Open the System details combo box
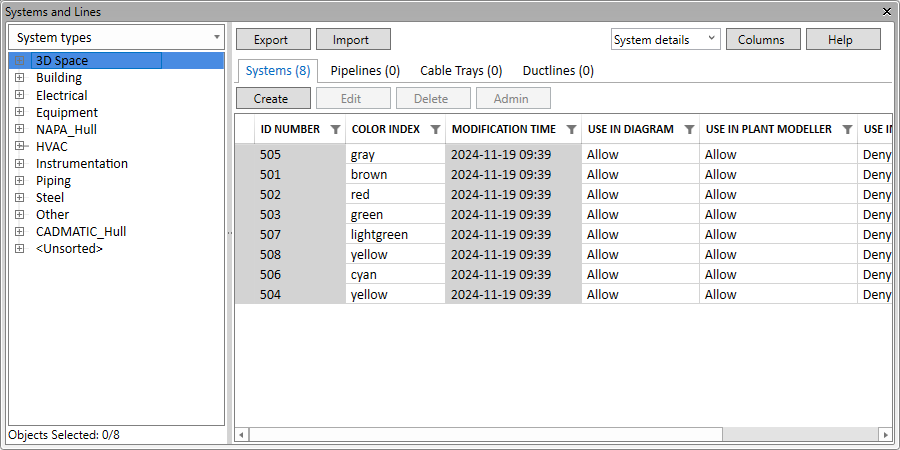The width and height of the screenshot is (900, 450). 665,40
